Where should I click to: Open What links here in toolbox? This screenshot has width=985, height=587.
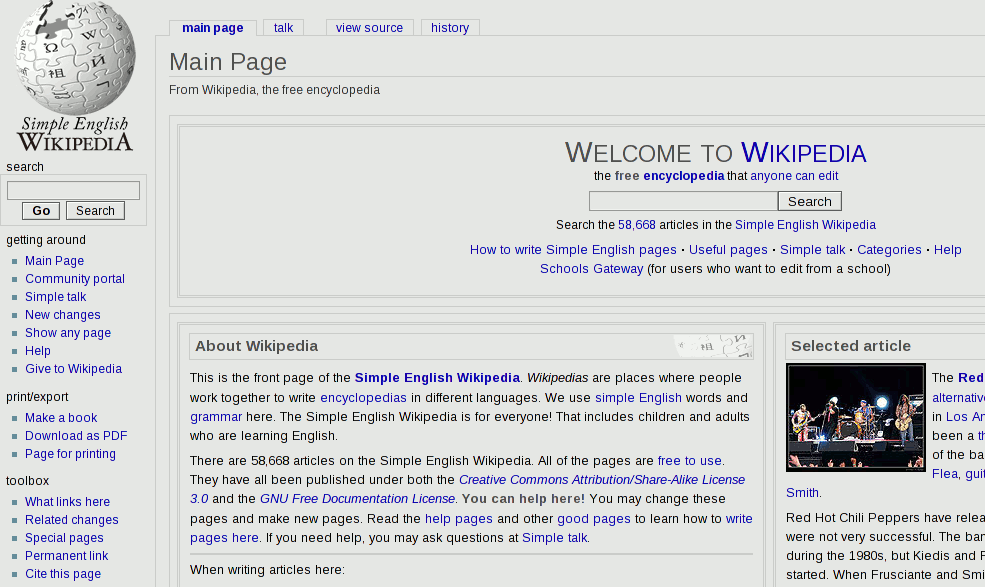click(x=67, y=502)
